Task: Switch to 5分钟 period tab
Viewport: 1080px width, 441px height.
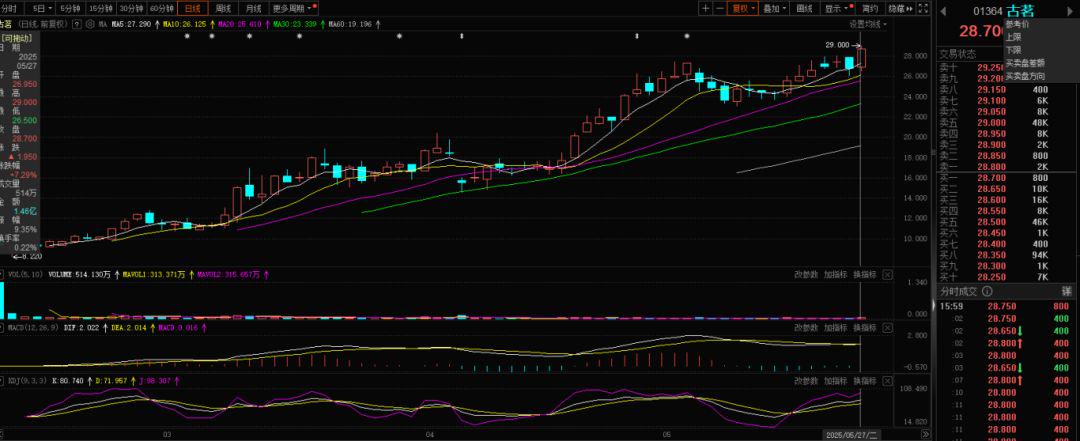Action: (70, 8)
